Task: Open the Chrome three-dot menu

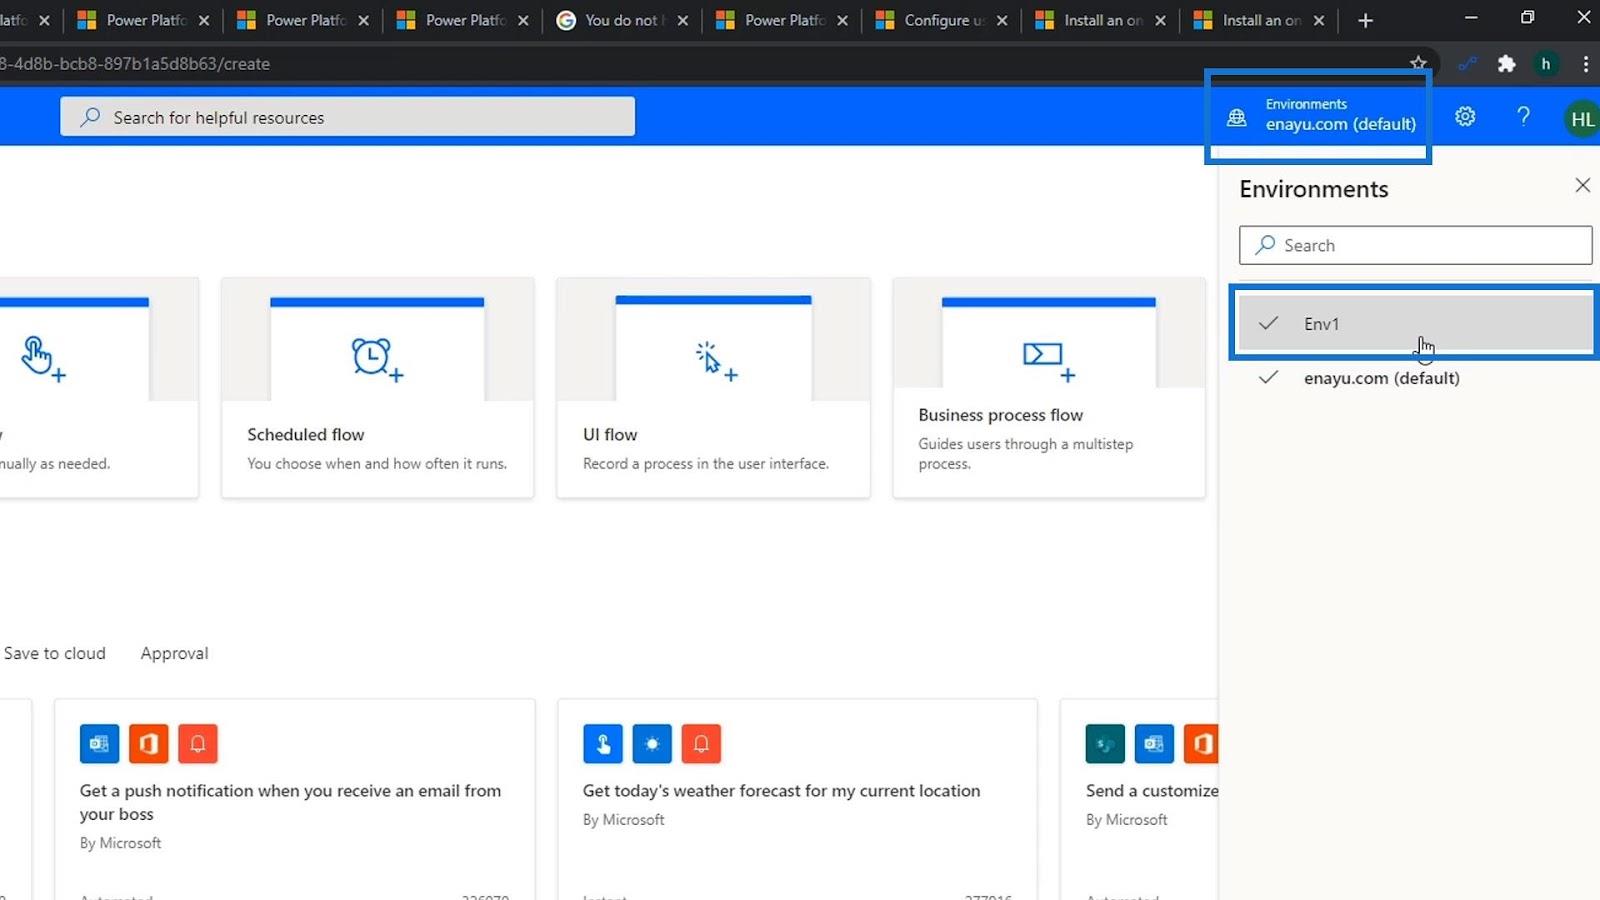Action: [x=1585, y=63]
